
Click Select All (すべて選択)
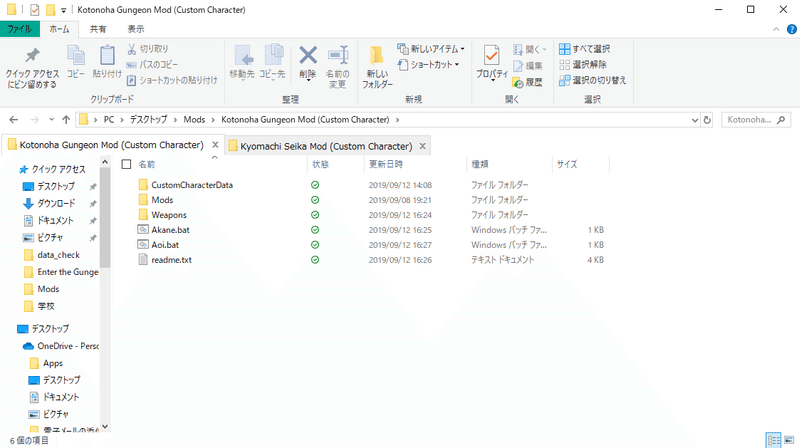coord(585,49)
